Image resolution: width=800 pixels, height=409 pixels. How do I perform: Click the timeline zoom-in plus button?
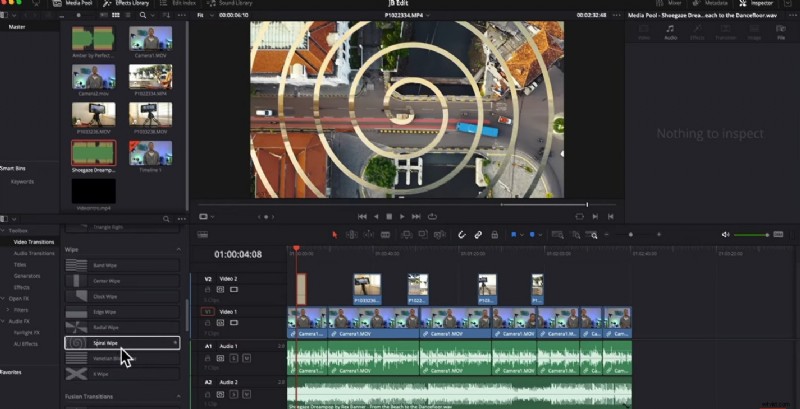click(659, 235)
